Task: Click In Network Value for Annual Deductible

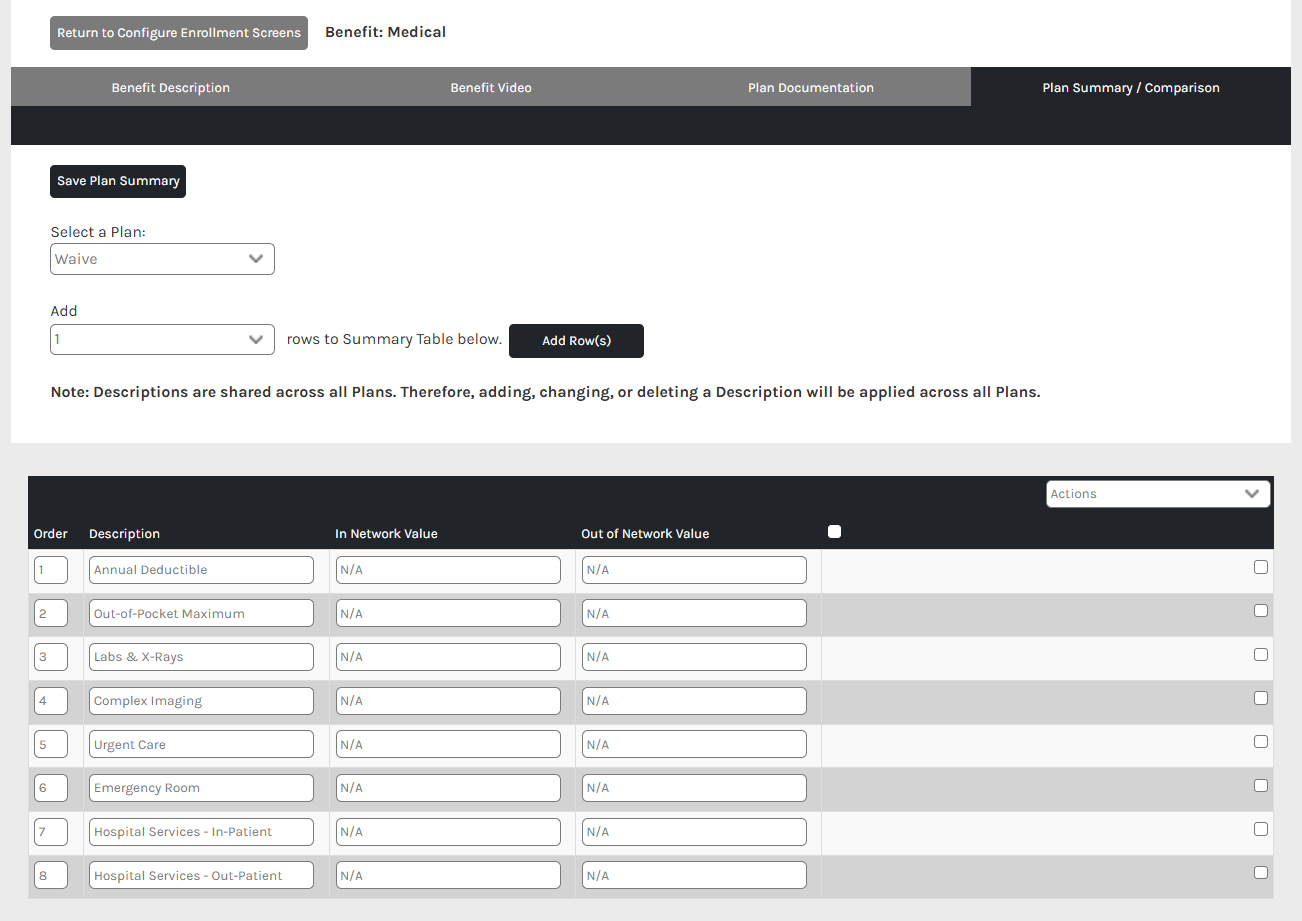Action: pyautogui.click(x=448, y=570)
